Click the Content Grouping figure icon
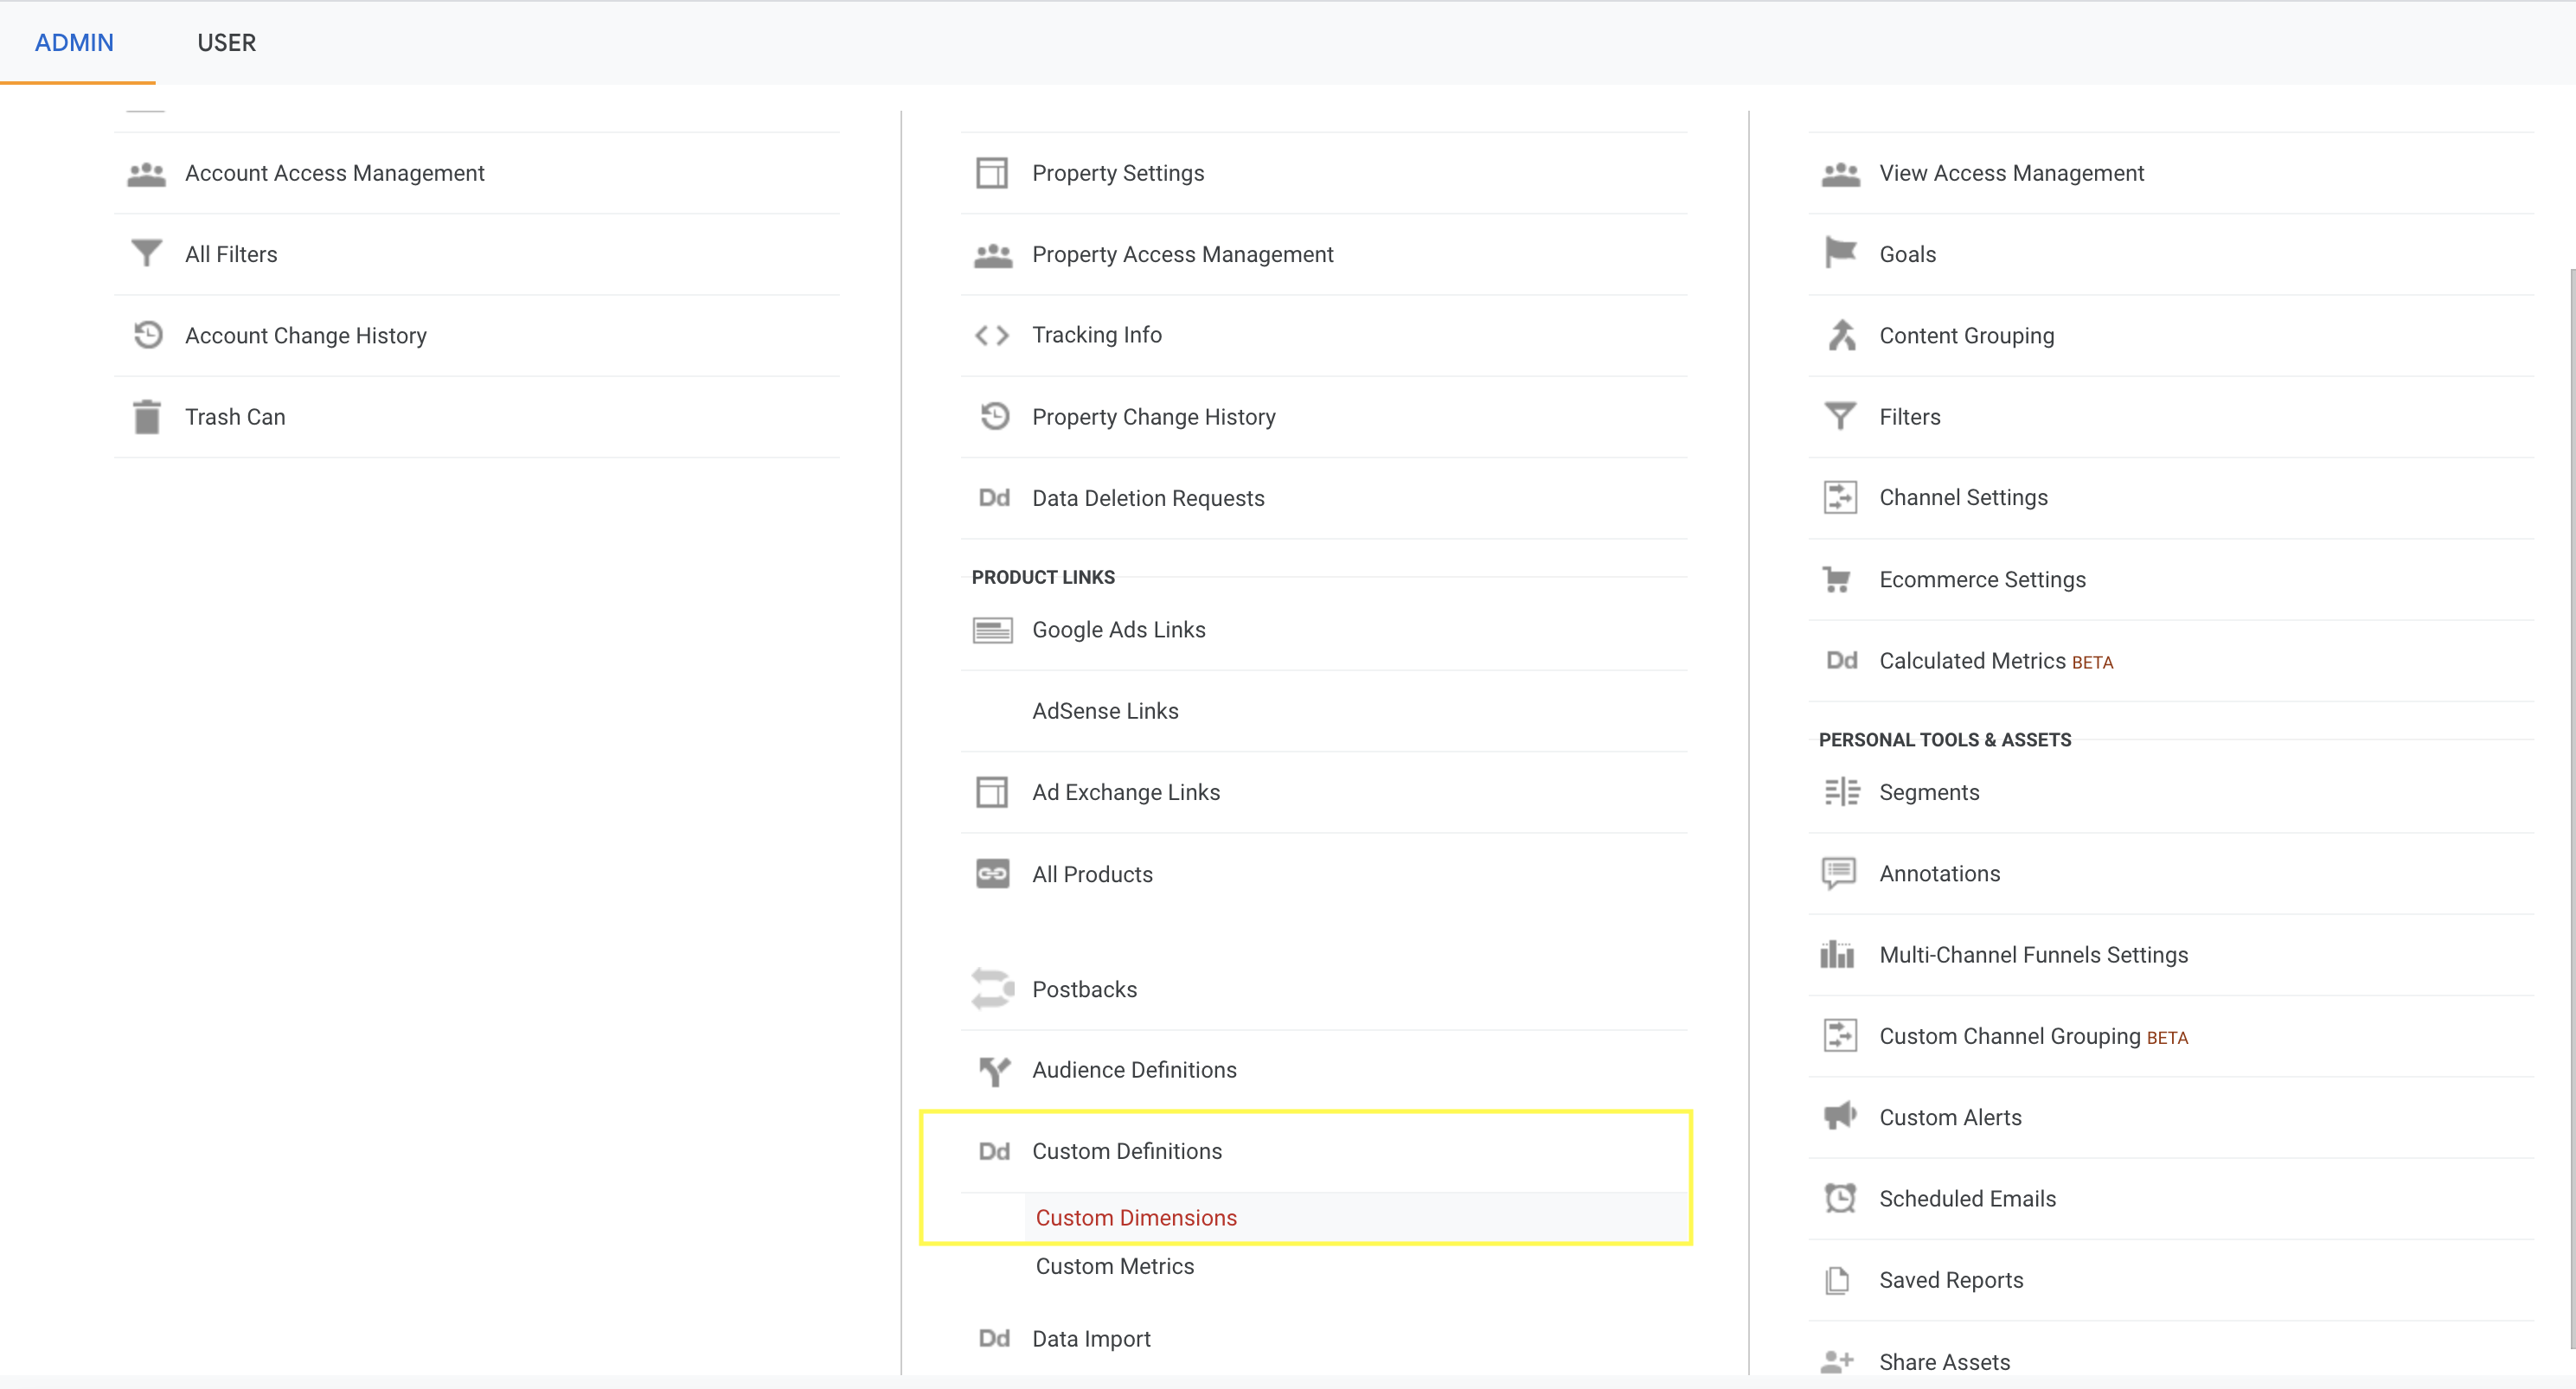Viewport: 2576px width, 1389px height. click(x=1840, y=335)
